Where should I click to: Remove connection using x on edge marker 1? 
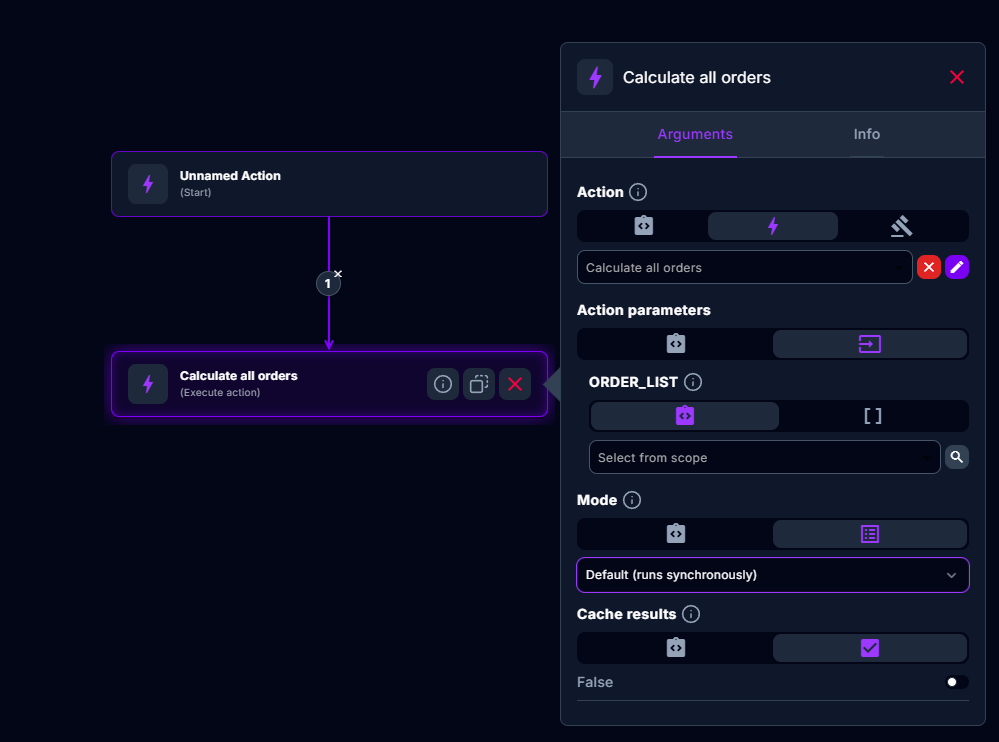(338, 273)
